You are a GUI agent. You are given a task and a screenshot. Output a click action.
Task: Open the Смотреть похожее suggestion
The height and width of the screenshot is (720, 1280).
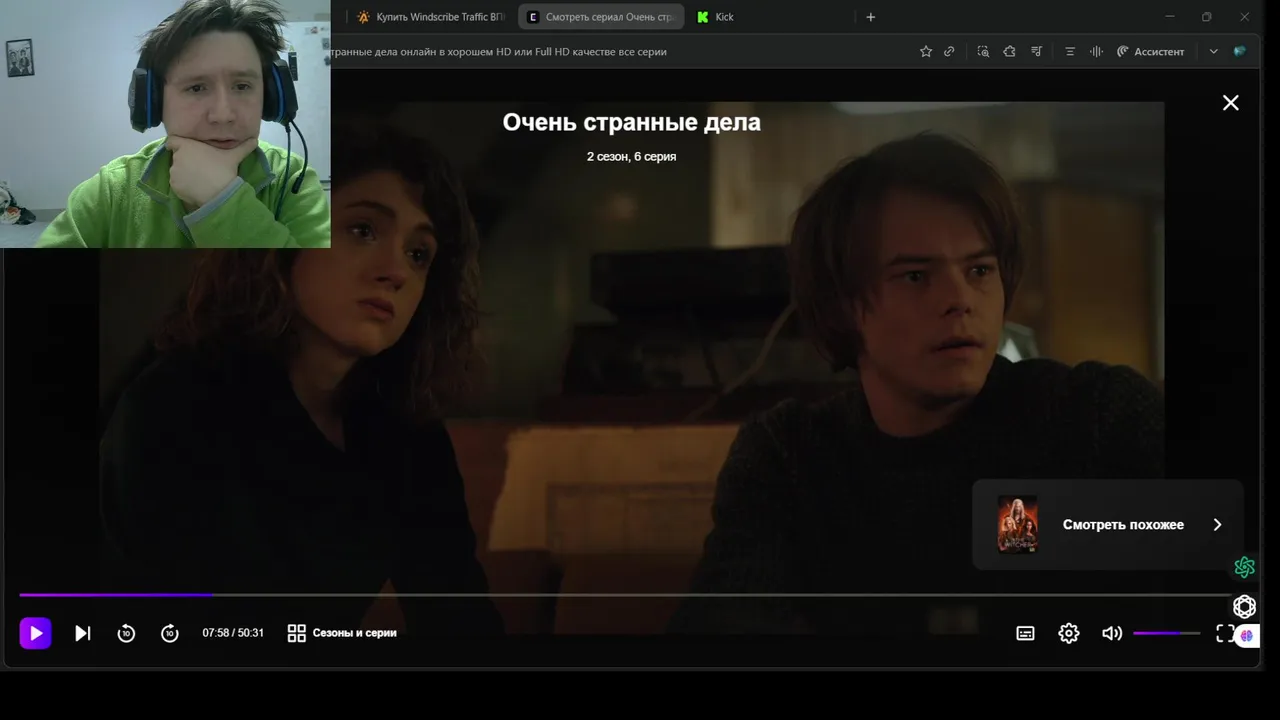(x=1108, y=524)
